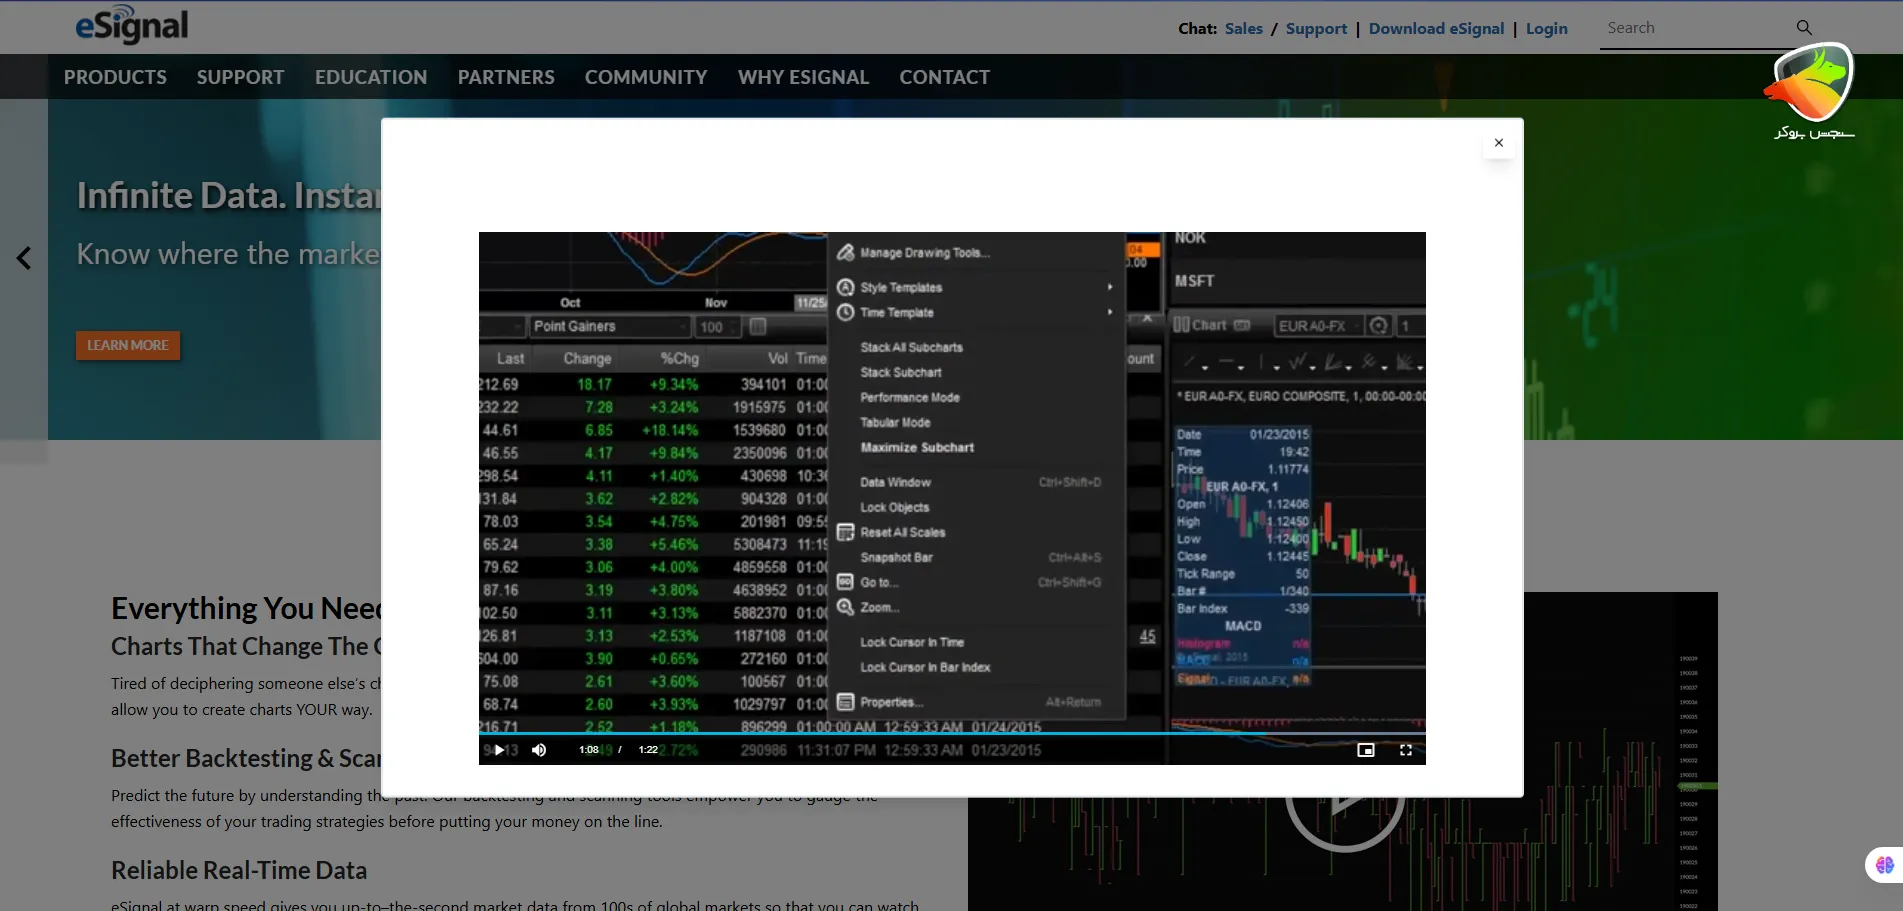This screenshot has width=1903, height=911.
Task: Open the PRODUCTS navigation menu
Action: point(115,77)
